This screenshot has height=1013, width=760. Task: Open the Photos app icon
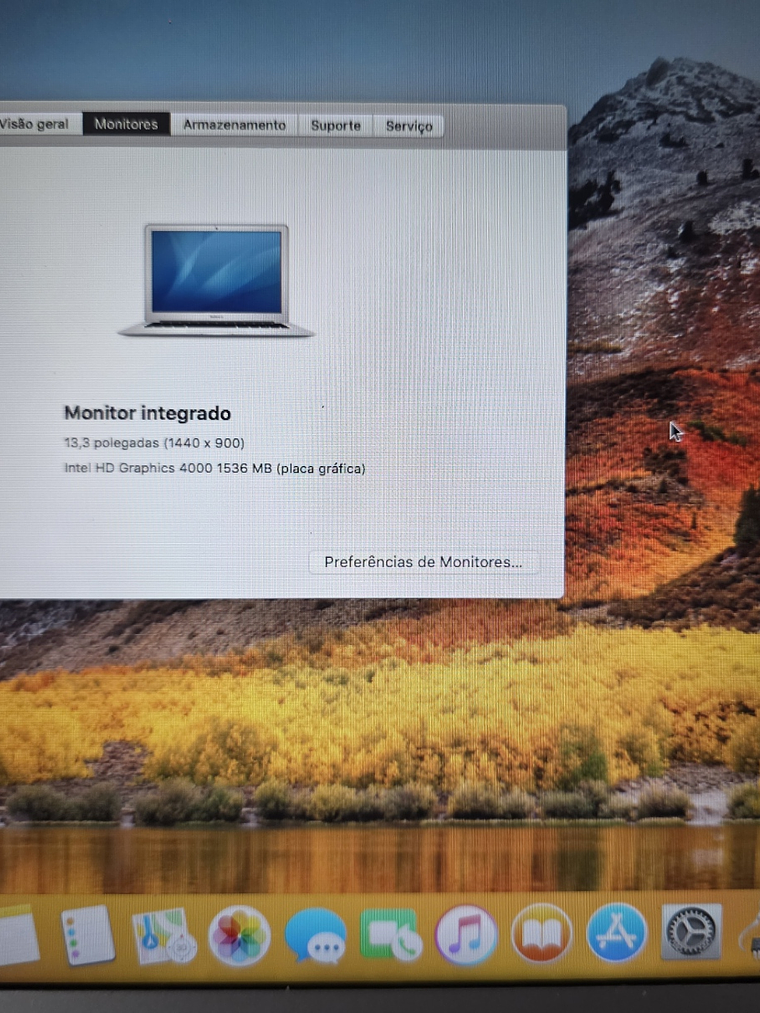239,937
